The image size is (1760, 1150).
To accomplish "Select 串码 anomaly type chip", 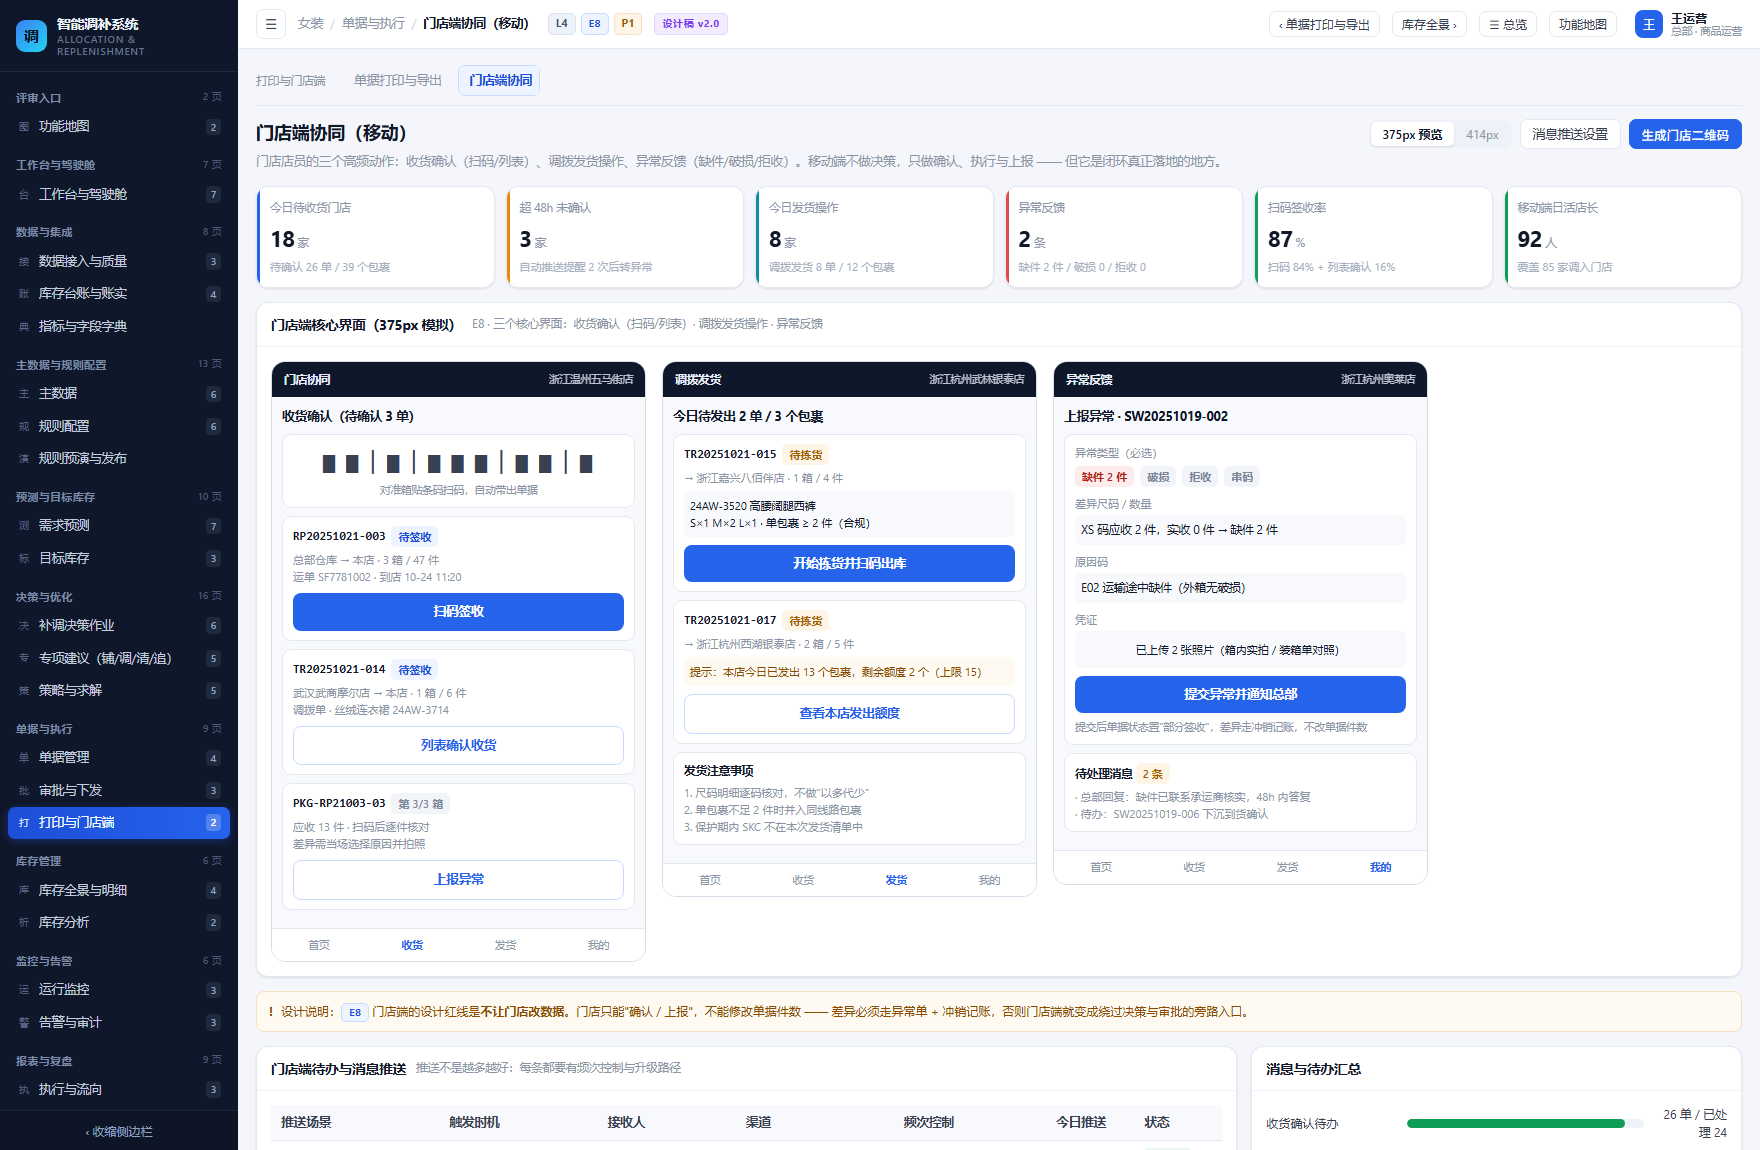I will click(1242, 478).
